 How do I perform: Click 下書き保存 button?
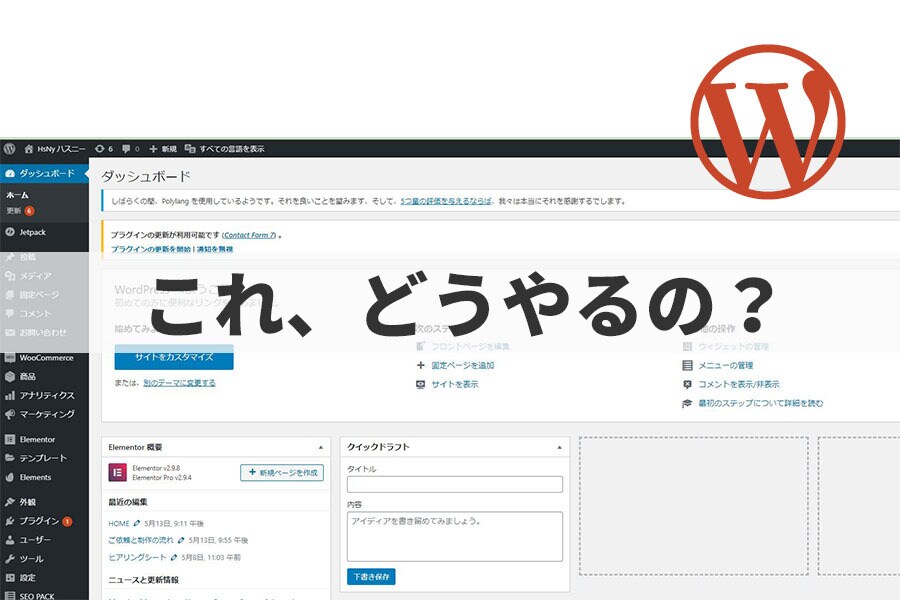[371, 576]
